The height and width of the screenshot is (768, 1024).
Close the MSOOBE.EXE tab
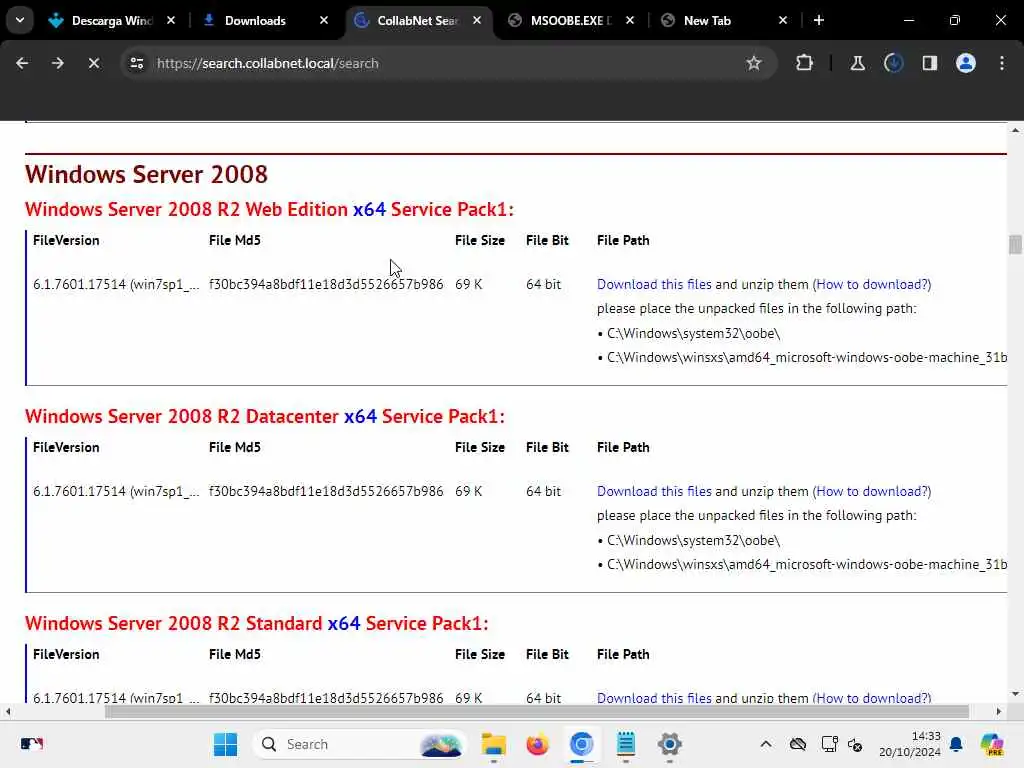630,20
